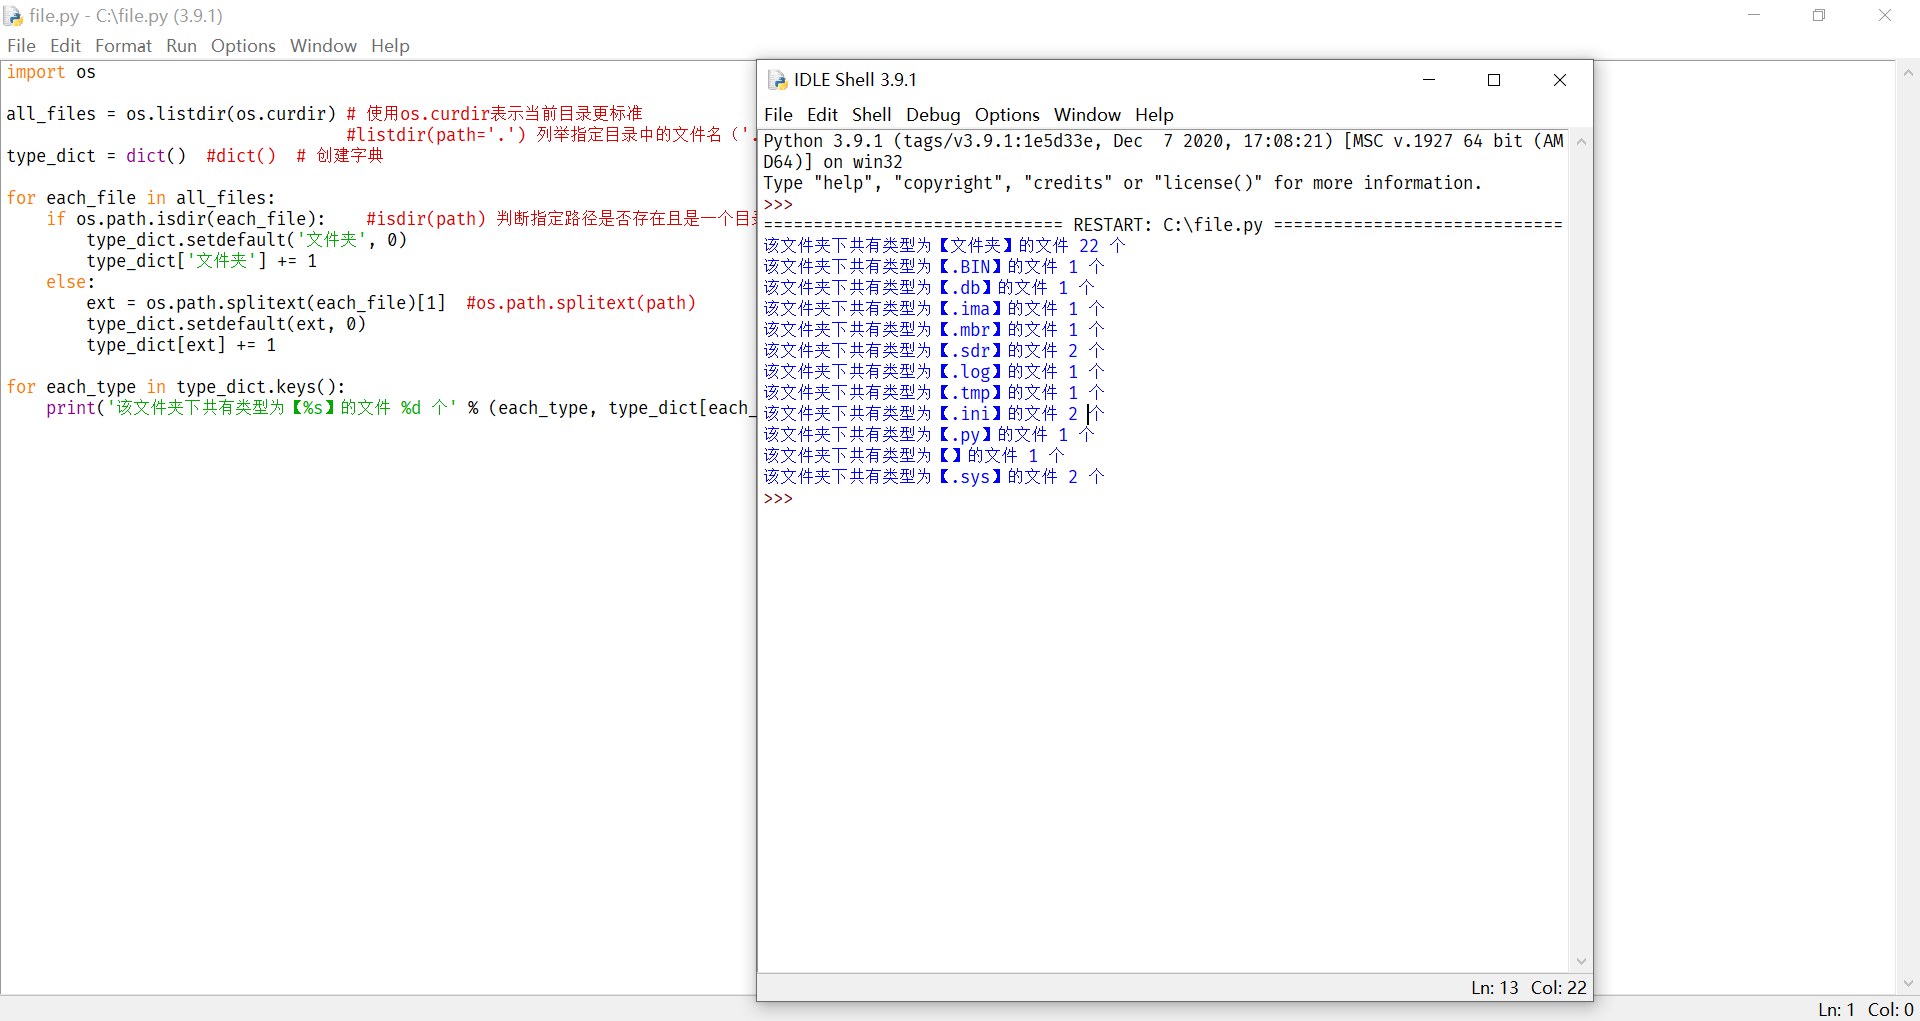The width and height of the screenshot is (1920, 1021).
Task: Open the Run menu in editor window
Action: [x=181, y=46]
